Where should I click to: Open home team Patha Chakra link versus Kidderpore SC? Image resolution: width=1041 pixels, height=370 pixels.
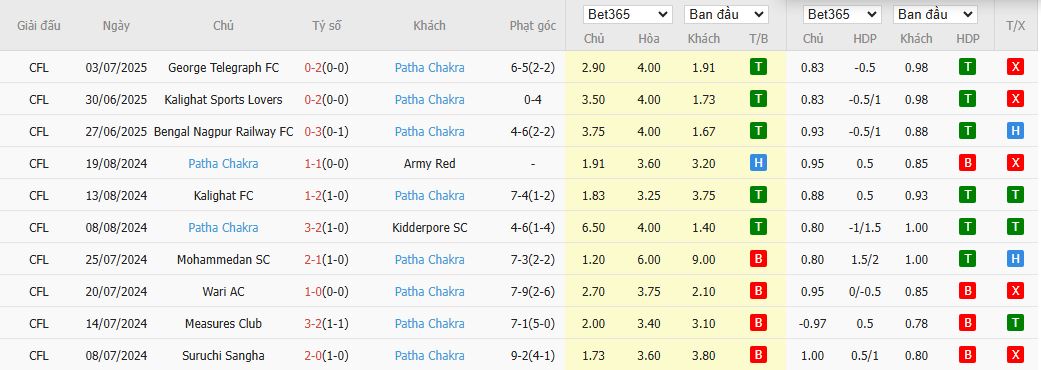[x=223, y=227]
